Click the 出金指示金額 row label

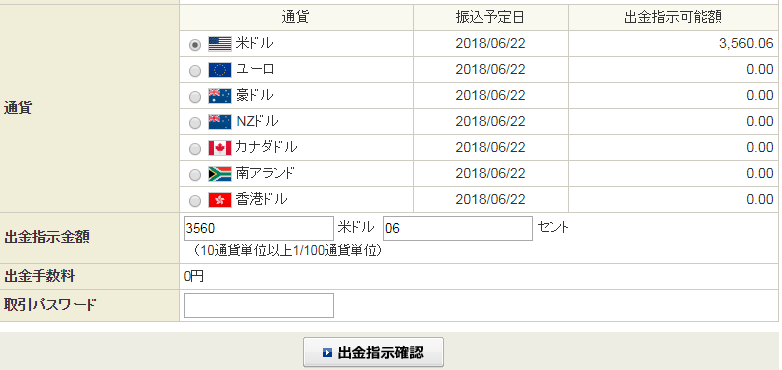click(46, 237)
